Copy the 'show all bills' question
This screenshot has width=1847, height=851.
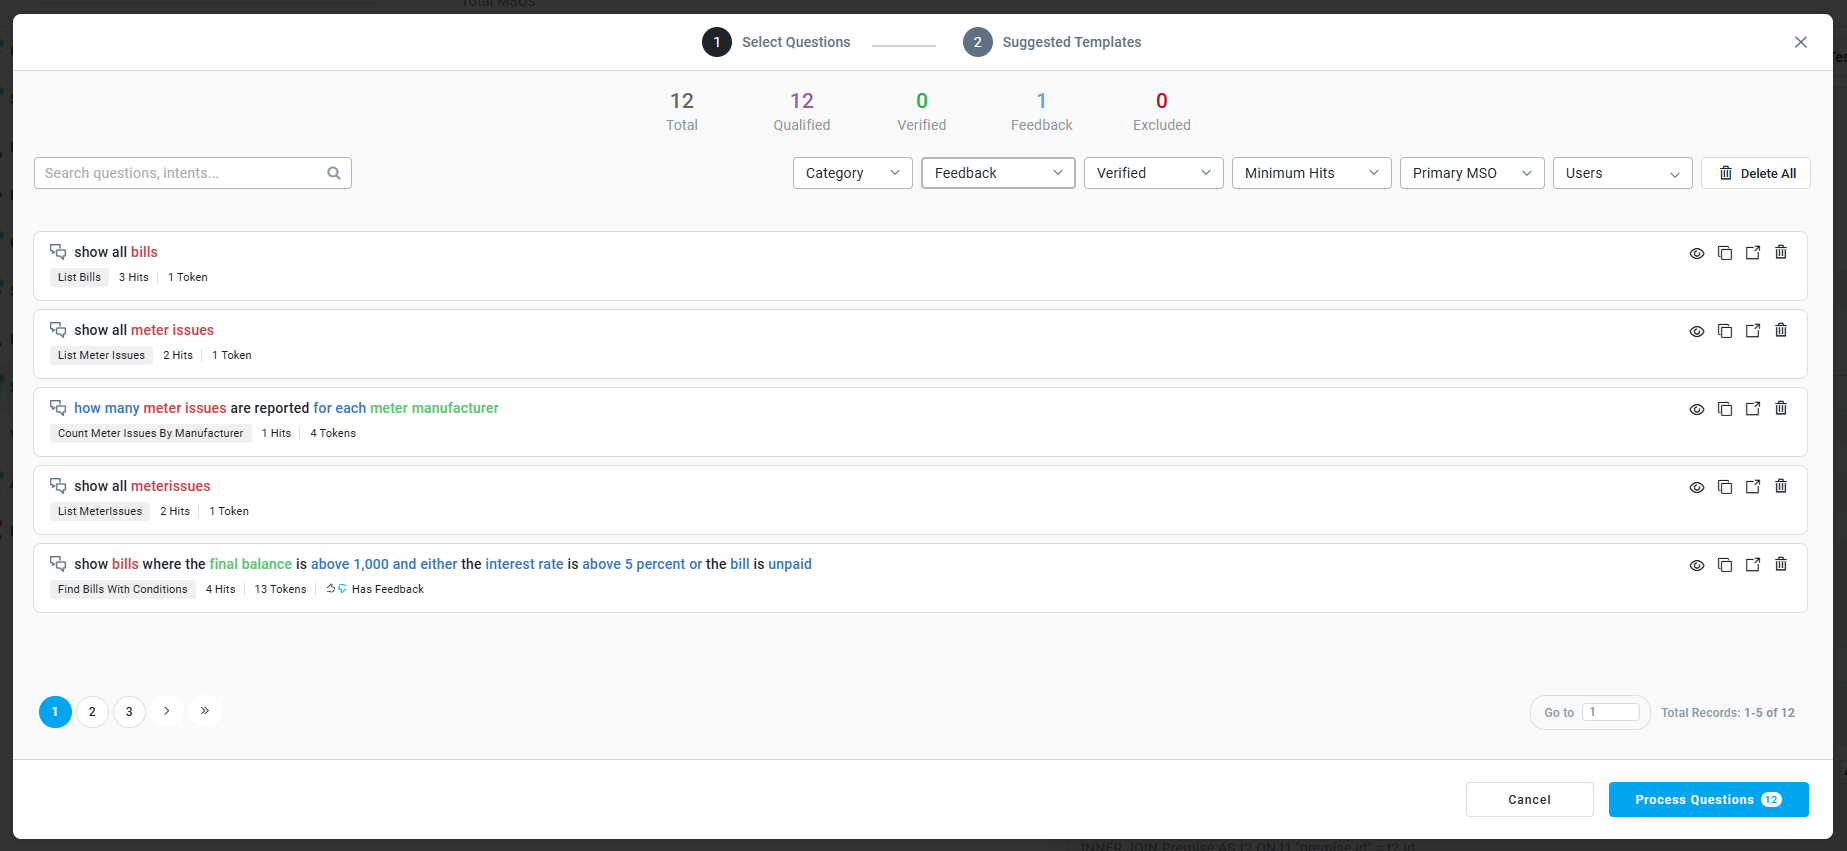pyautogui.click(x=1725, y=253)
